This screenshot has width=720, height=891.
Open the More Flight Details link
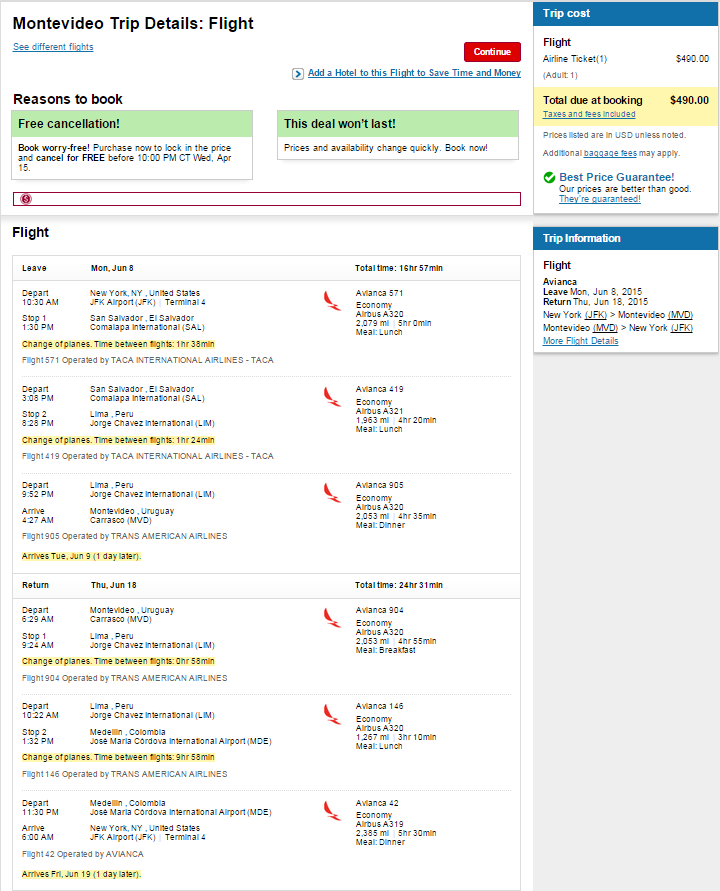coord(580,341)
